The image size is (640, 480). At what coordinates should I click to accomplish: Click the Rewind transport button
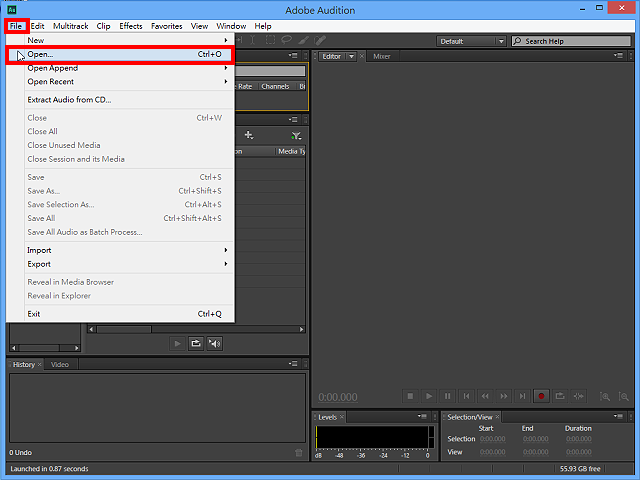[485, 396]
